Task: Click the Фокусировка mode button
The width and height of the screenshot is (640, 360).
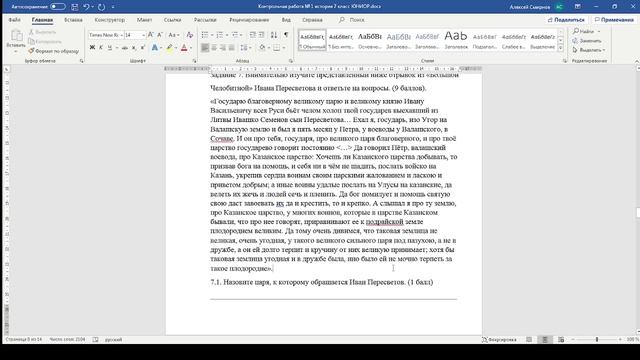Action: [499, 340]
